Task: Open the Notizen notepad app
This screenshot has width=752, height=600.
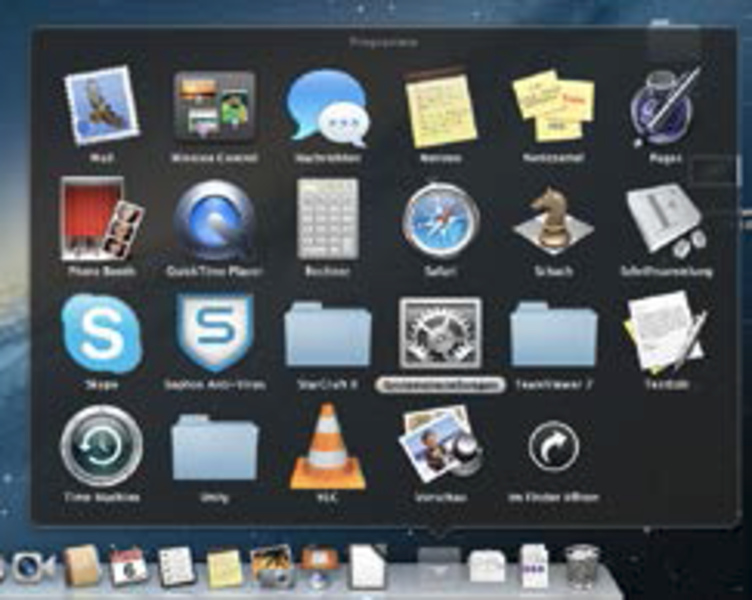Action: tap(440, 107)
